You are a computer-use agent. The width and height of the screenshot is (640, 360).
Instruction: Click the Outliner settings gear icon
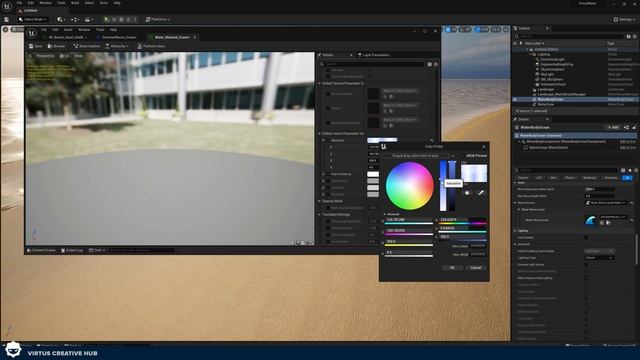(635, 36)
